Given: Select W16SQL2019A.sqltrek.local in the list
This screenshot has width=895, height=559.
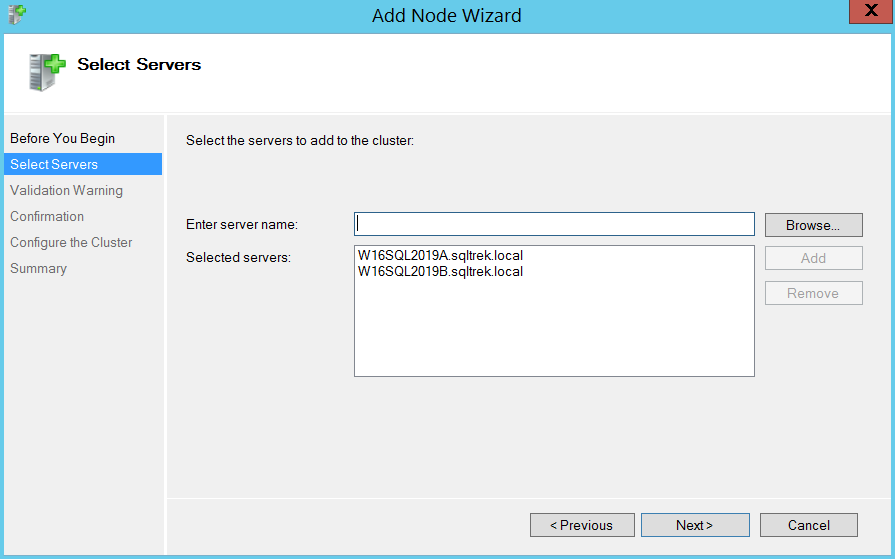Looking at the screenshot, I should tap(440, 256).
